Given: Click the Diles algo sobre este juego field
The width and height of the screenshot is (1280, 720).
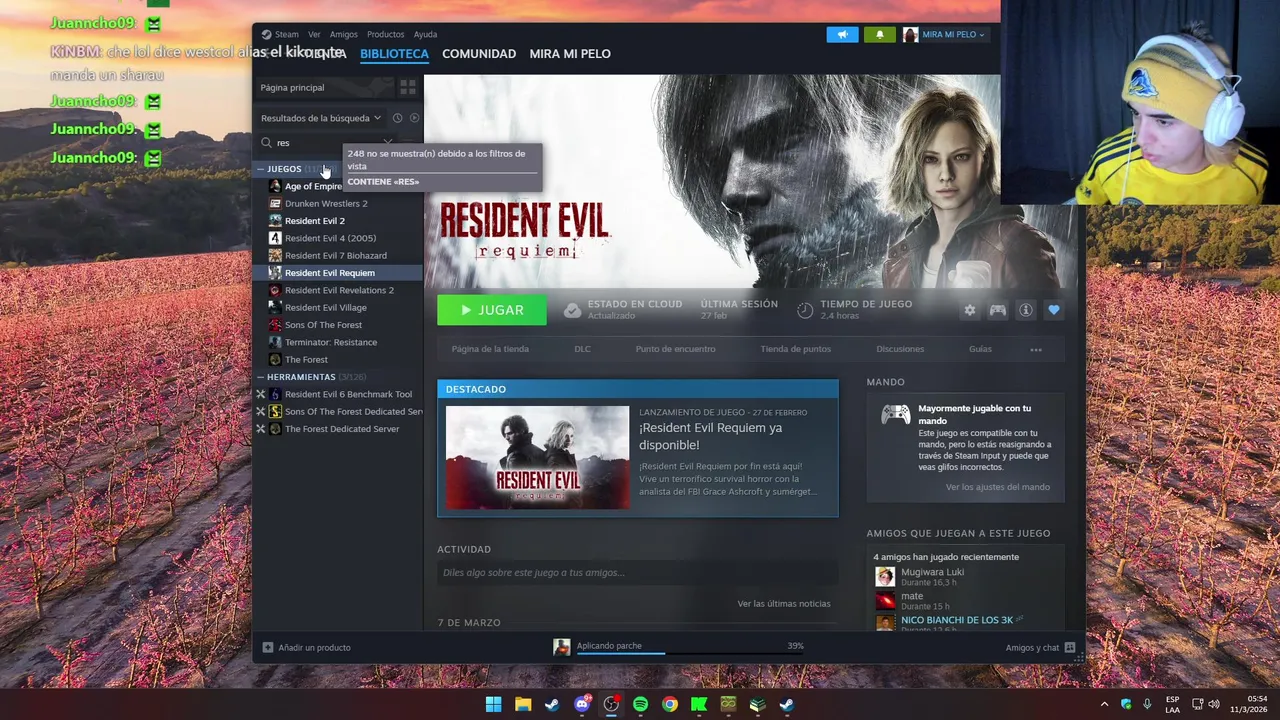Looking at the screenshot, I should tap(637, 572).
